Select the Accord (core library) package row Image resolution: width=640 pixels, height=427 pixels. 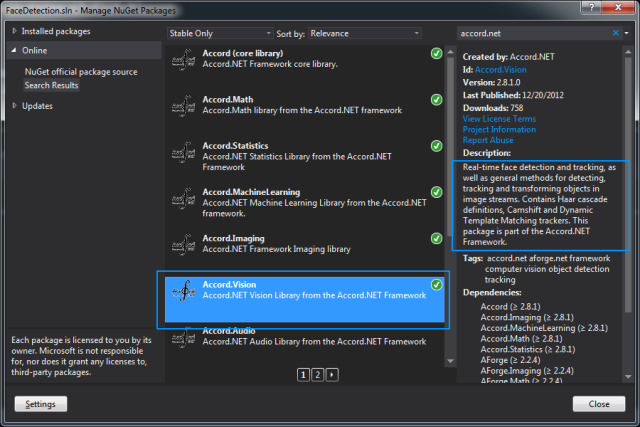(x=304, y=68)
